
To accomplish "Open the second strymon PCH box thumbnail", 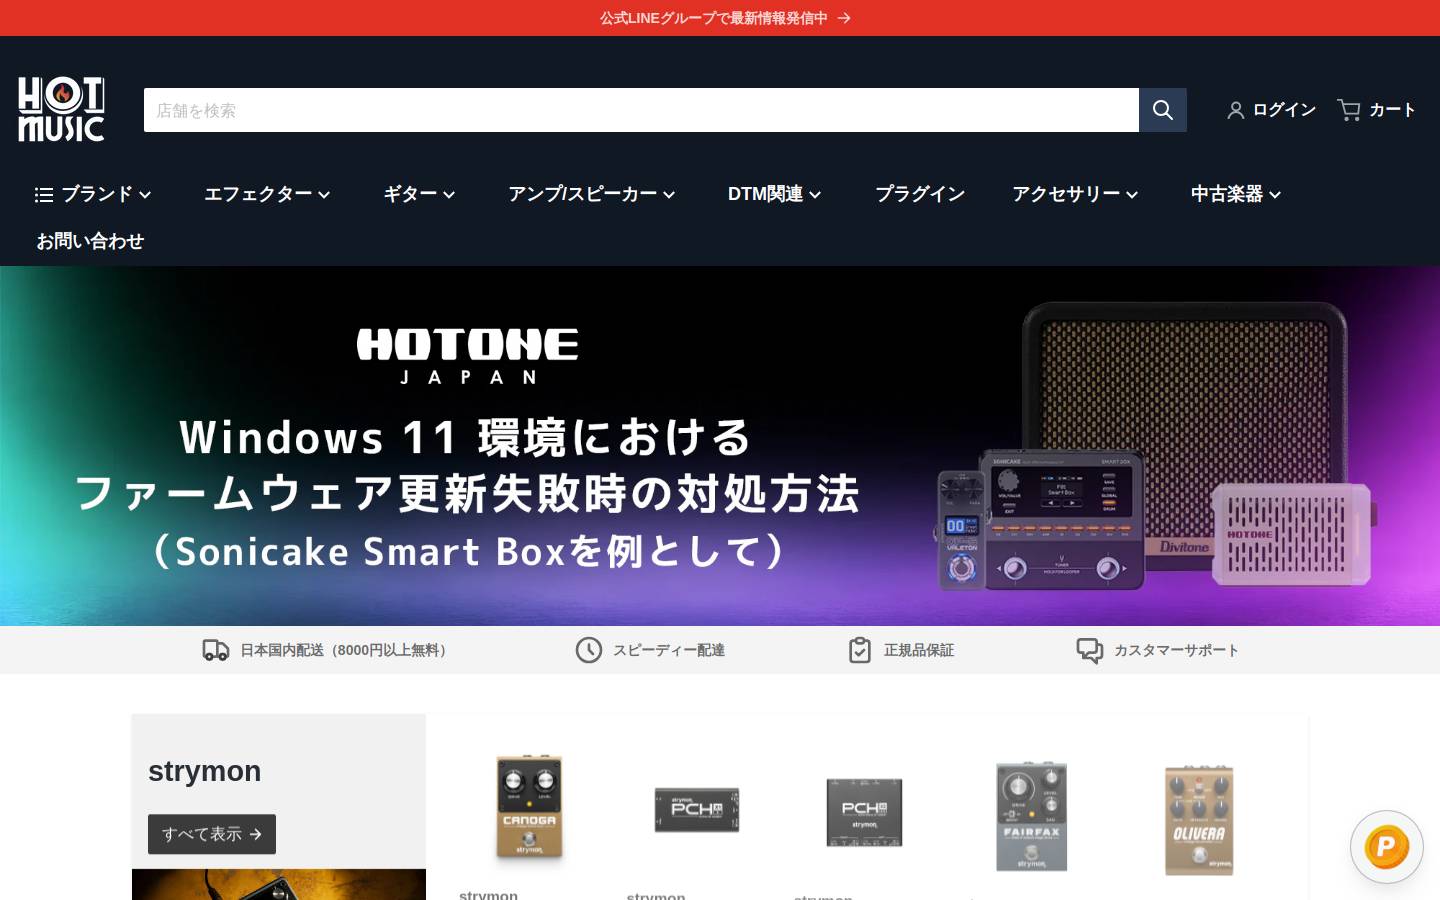I will pos(864,811).
